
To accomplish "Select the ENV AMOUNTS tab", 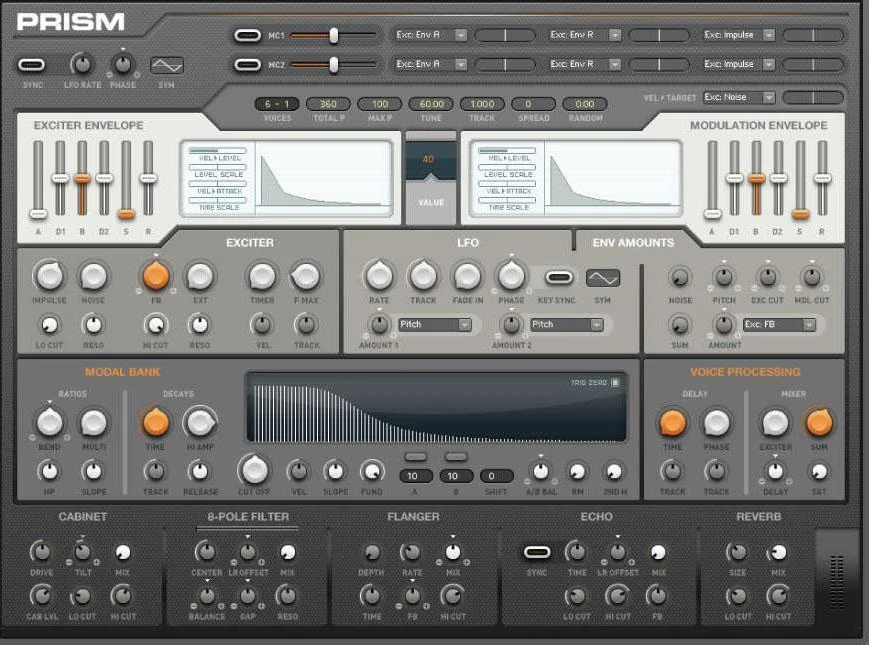I will click(x=633, y=243).
